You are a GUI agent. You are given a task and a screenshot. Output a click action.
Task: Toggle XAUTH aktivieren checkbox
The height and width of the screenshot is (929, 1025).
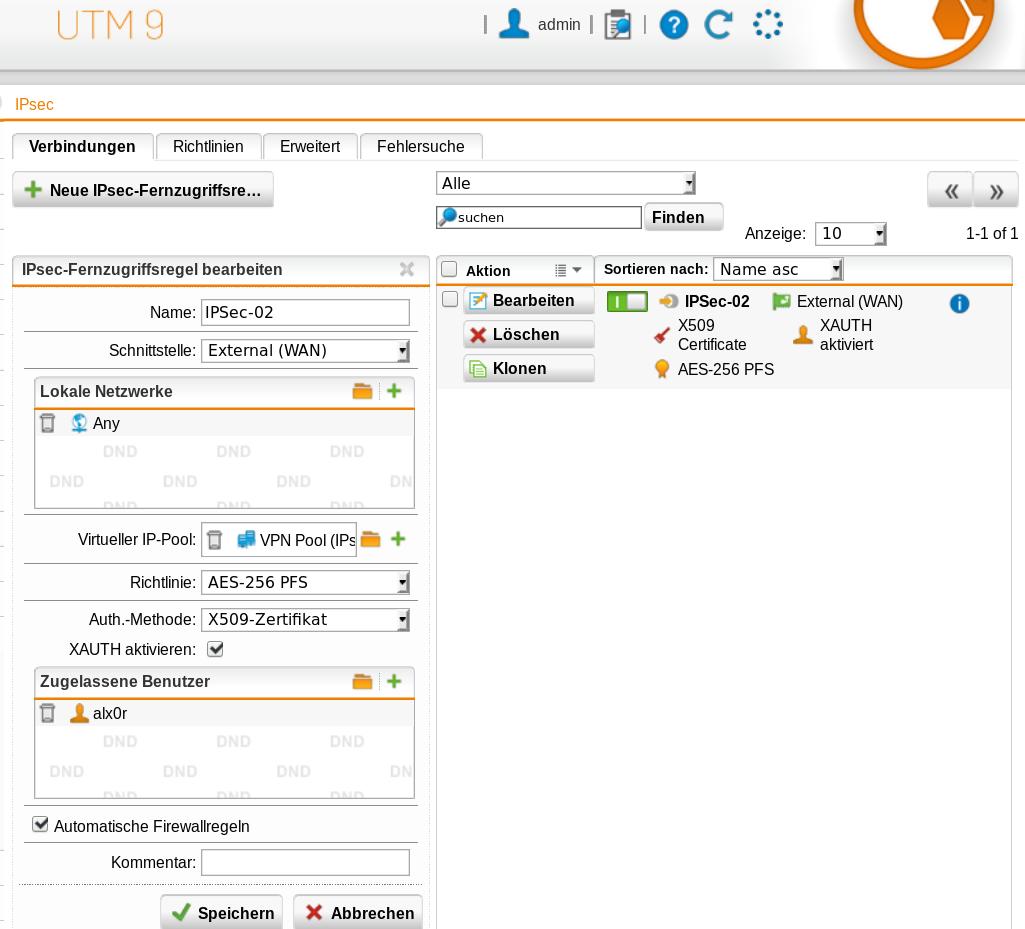(215, 649)
